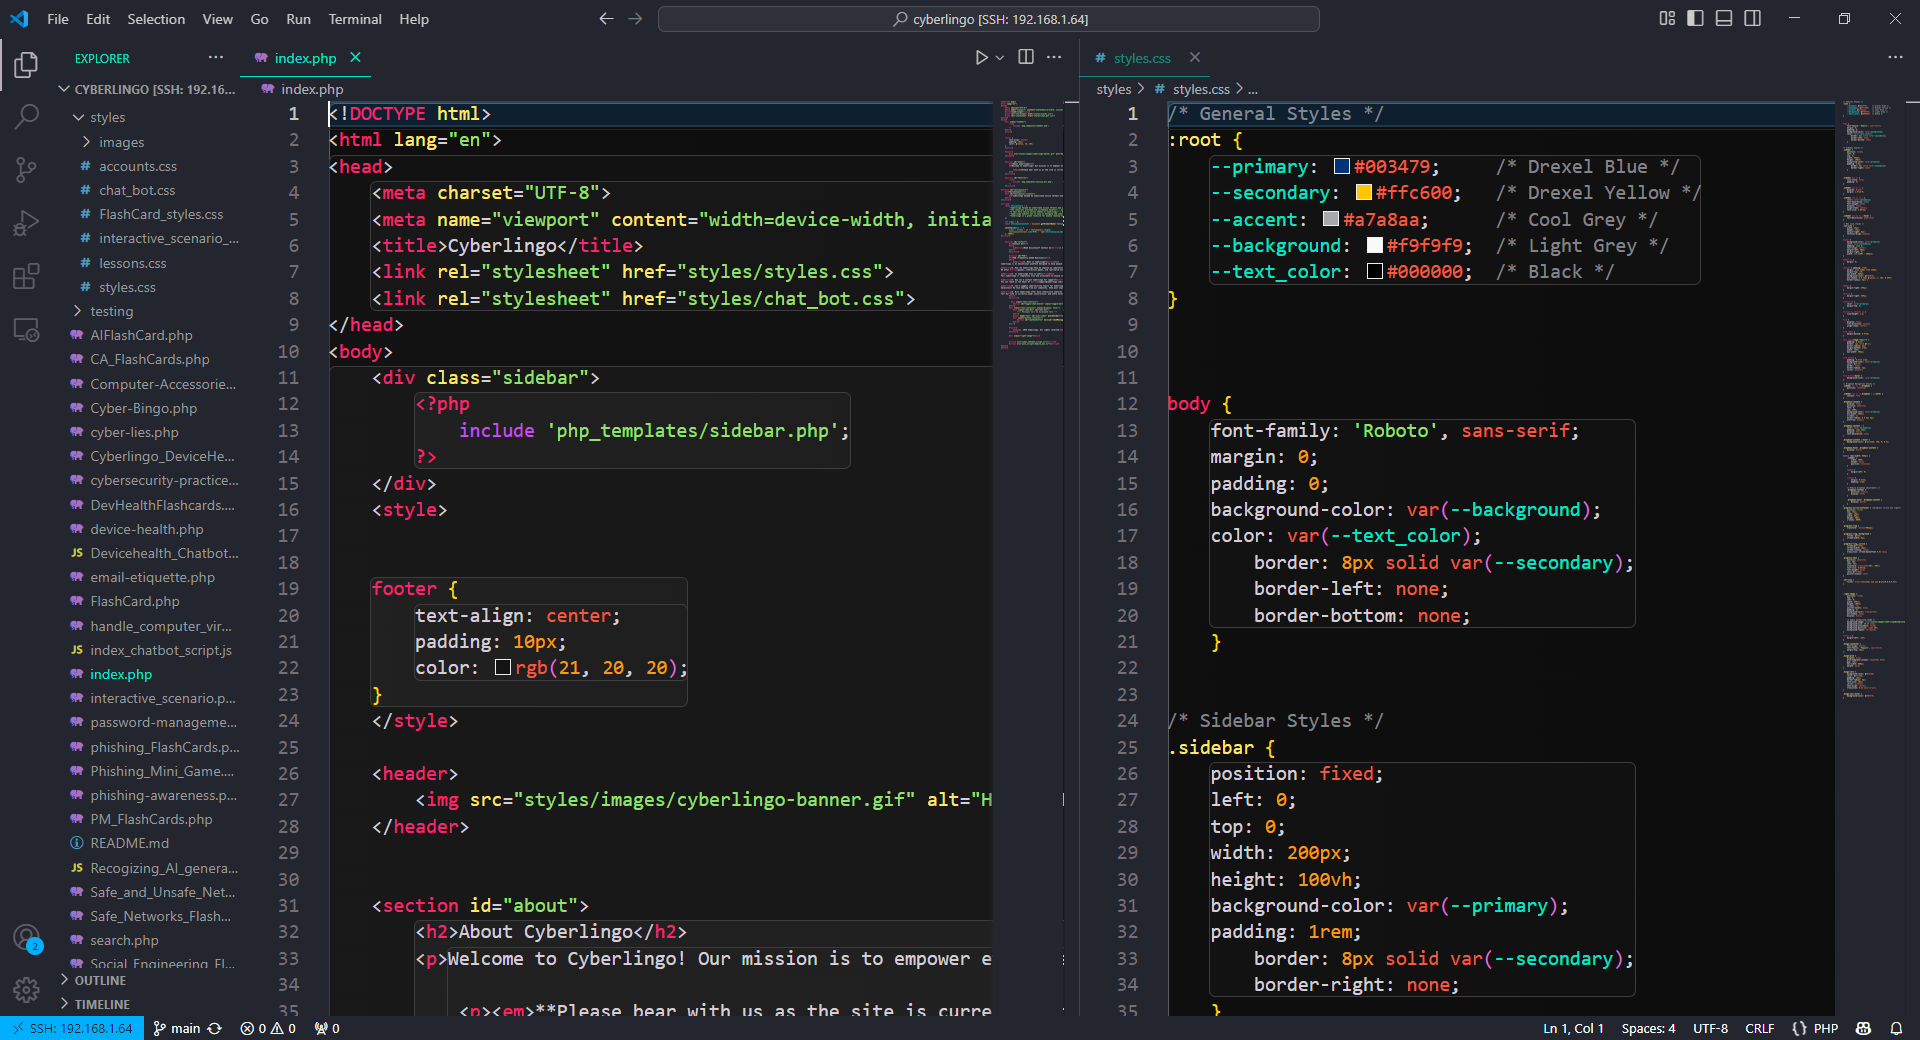Go forward in navigation history
1920x1040 pixels.
635,19
